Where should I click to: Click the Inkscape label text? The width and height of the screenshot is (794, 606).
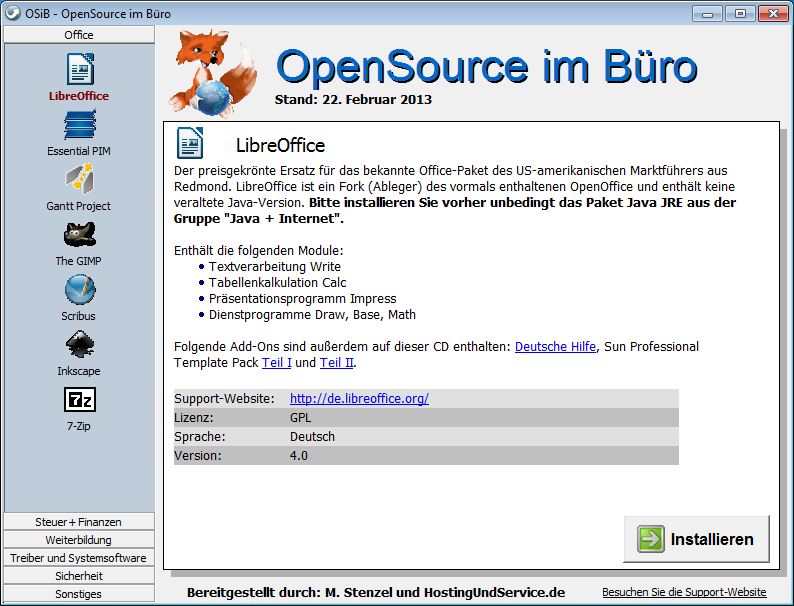(x=78, y=371)
